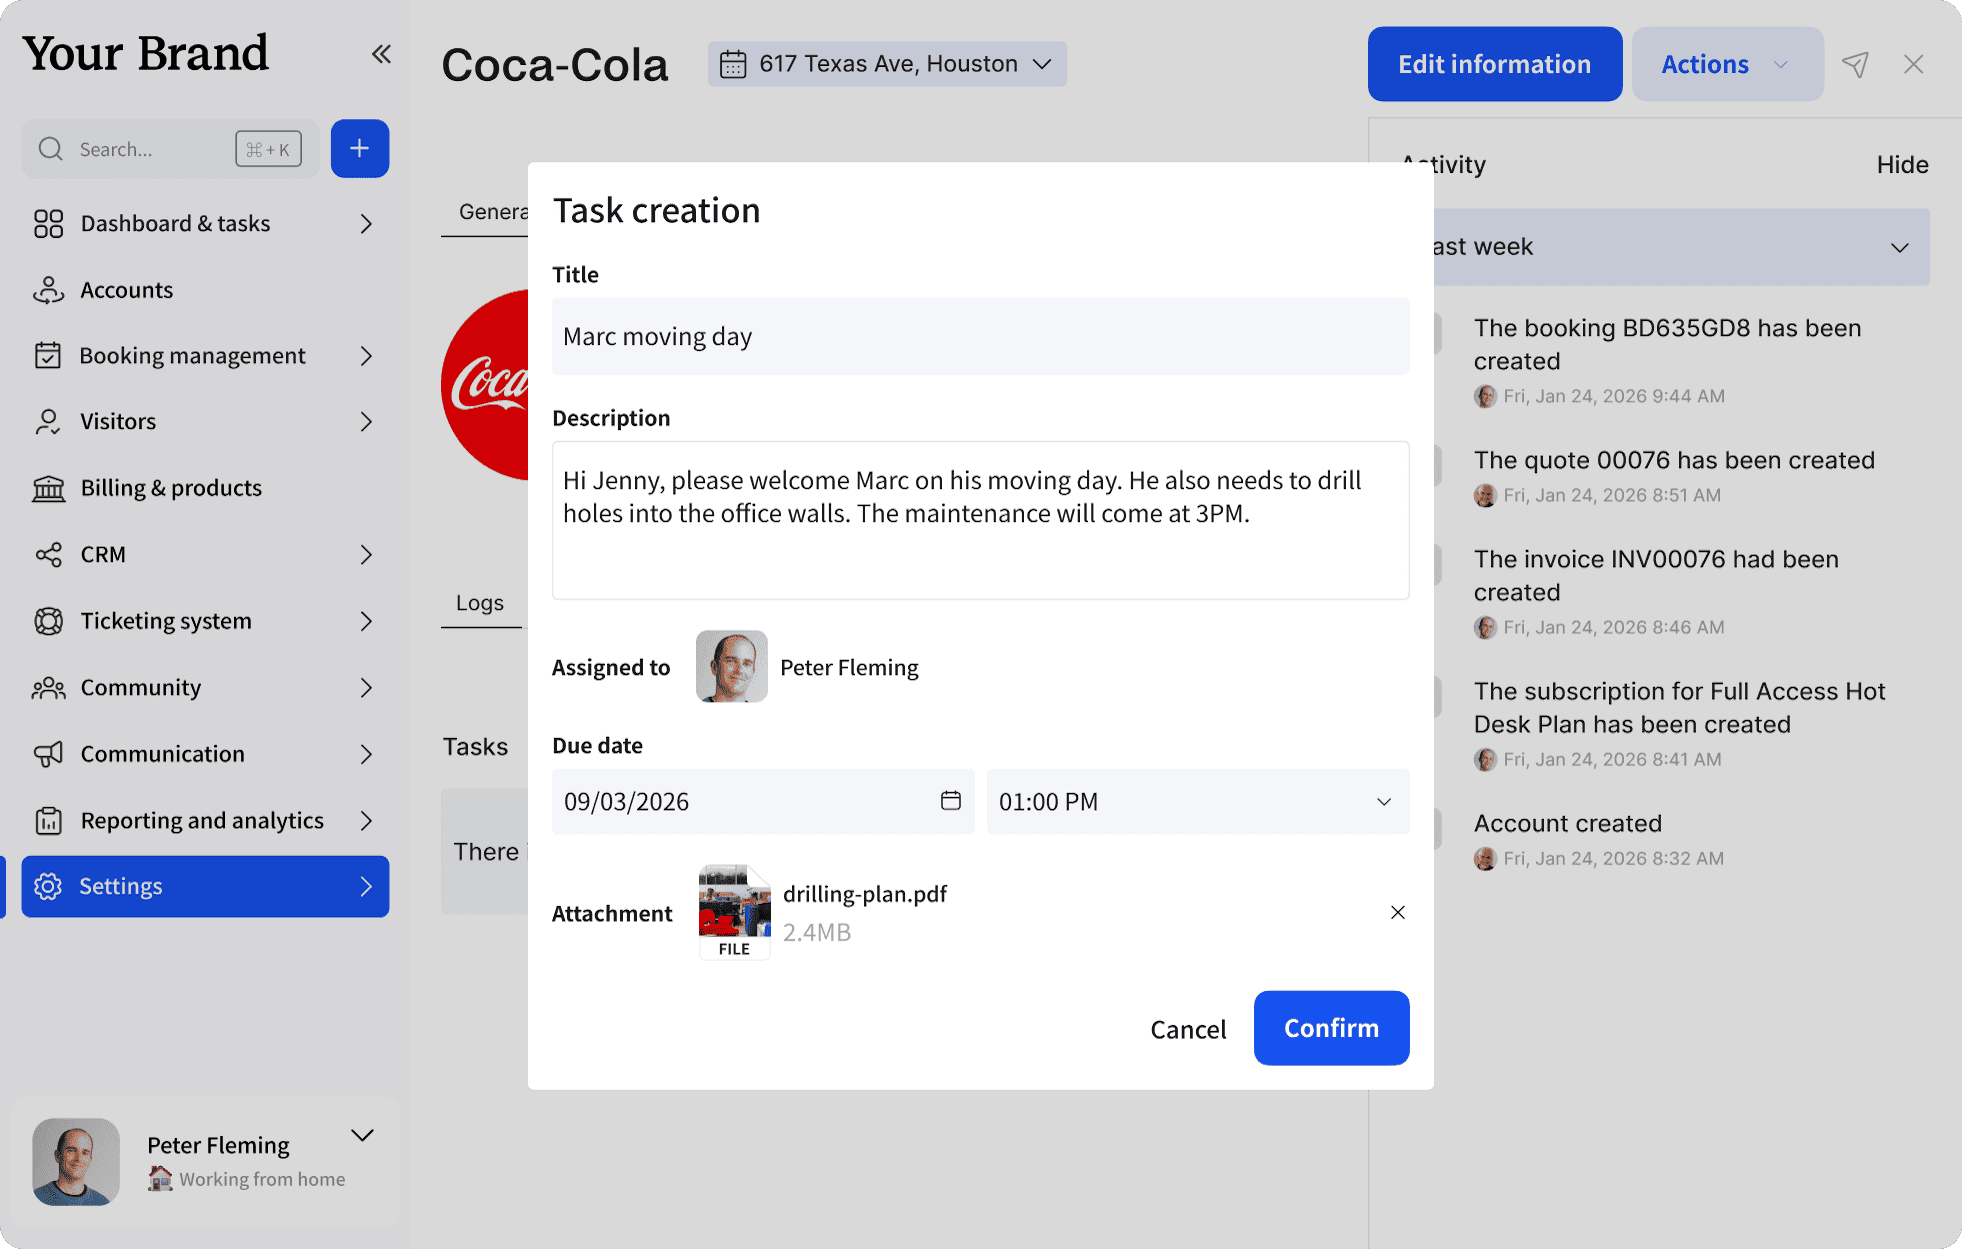Switch to the Logs tab
The width and height of the screenshot is (1962, 1249).
(x=480, y=602)
